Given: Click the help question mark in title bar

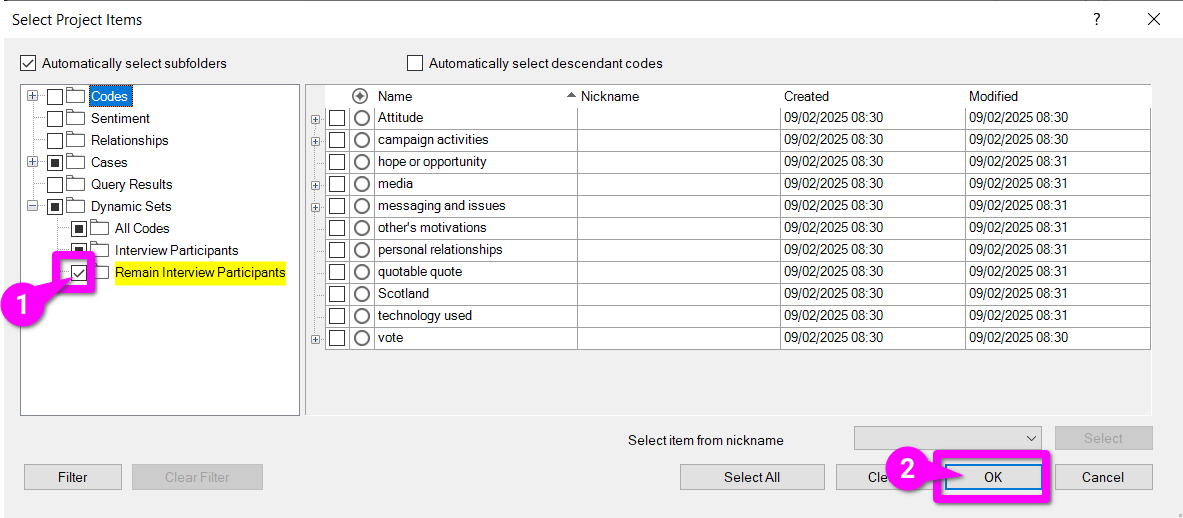Looking at the screenshot, I should click(1096, 20).
